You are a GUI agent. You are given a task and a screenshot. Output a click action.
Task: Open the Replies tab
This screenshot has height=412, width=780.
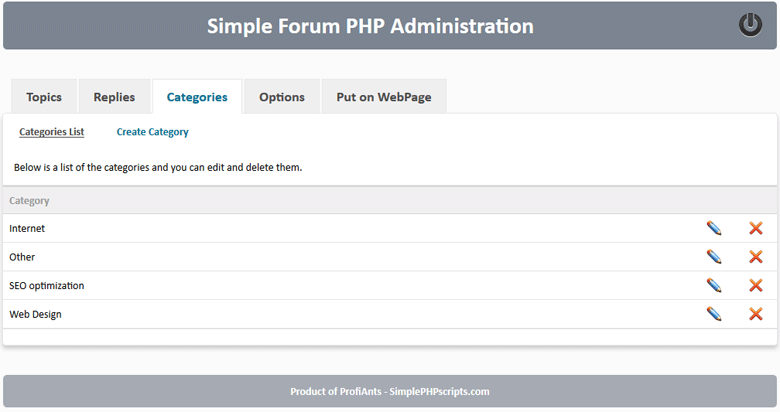114,97
